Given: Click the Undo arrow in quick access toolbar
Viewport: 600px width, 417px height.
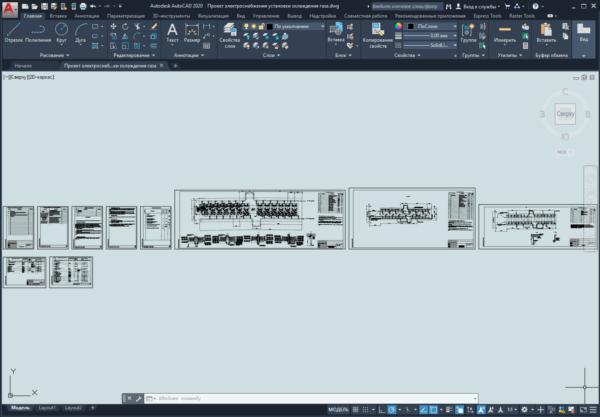Looking at the screenshot, I should [93, 6].
